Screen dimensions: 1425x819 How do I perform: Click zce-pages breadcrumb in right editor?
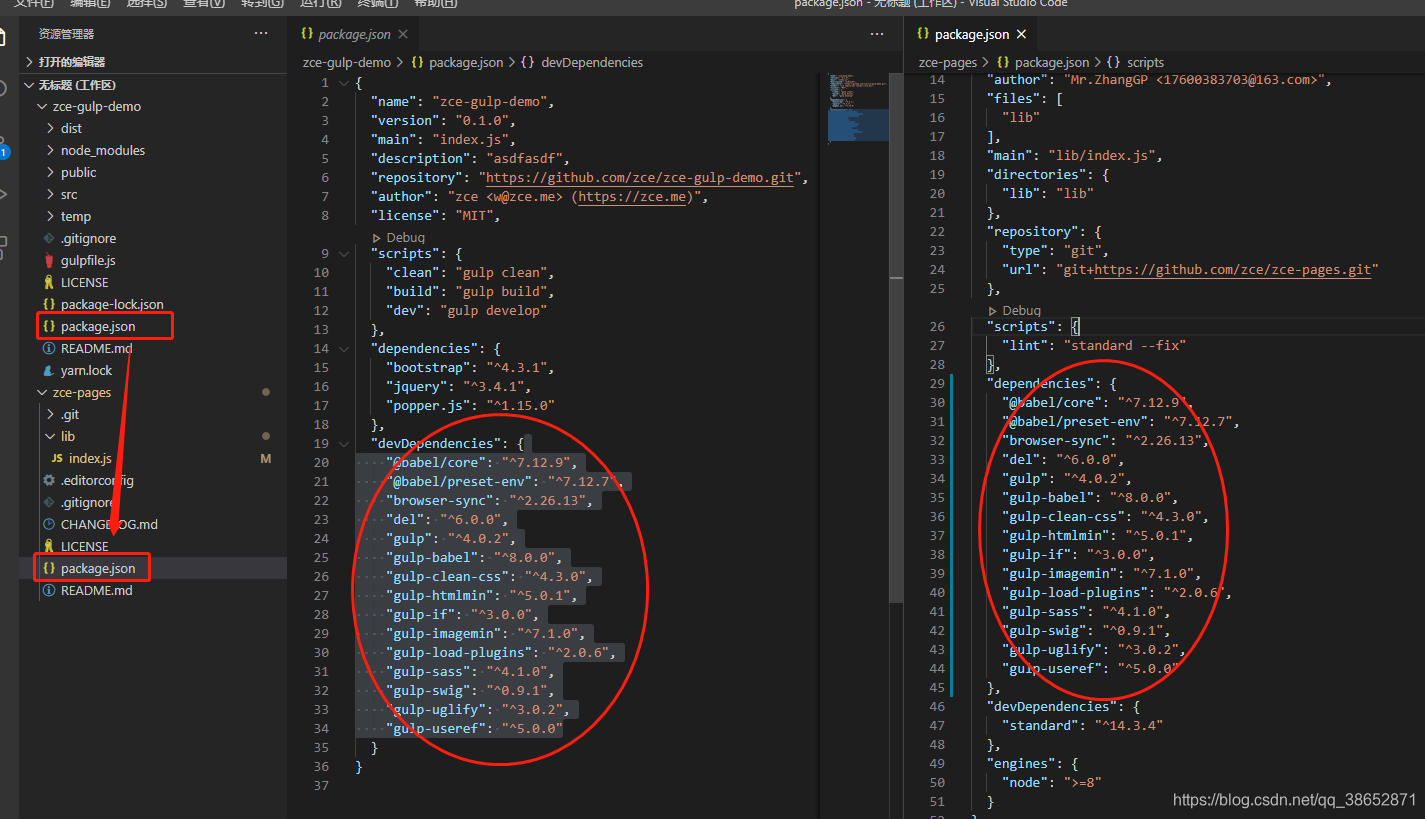click(x=948, y=62)
